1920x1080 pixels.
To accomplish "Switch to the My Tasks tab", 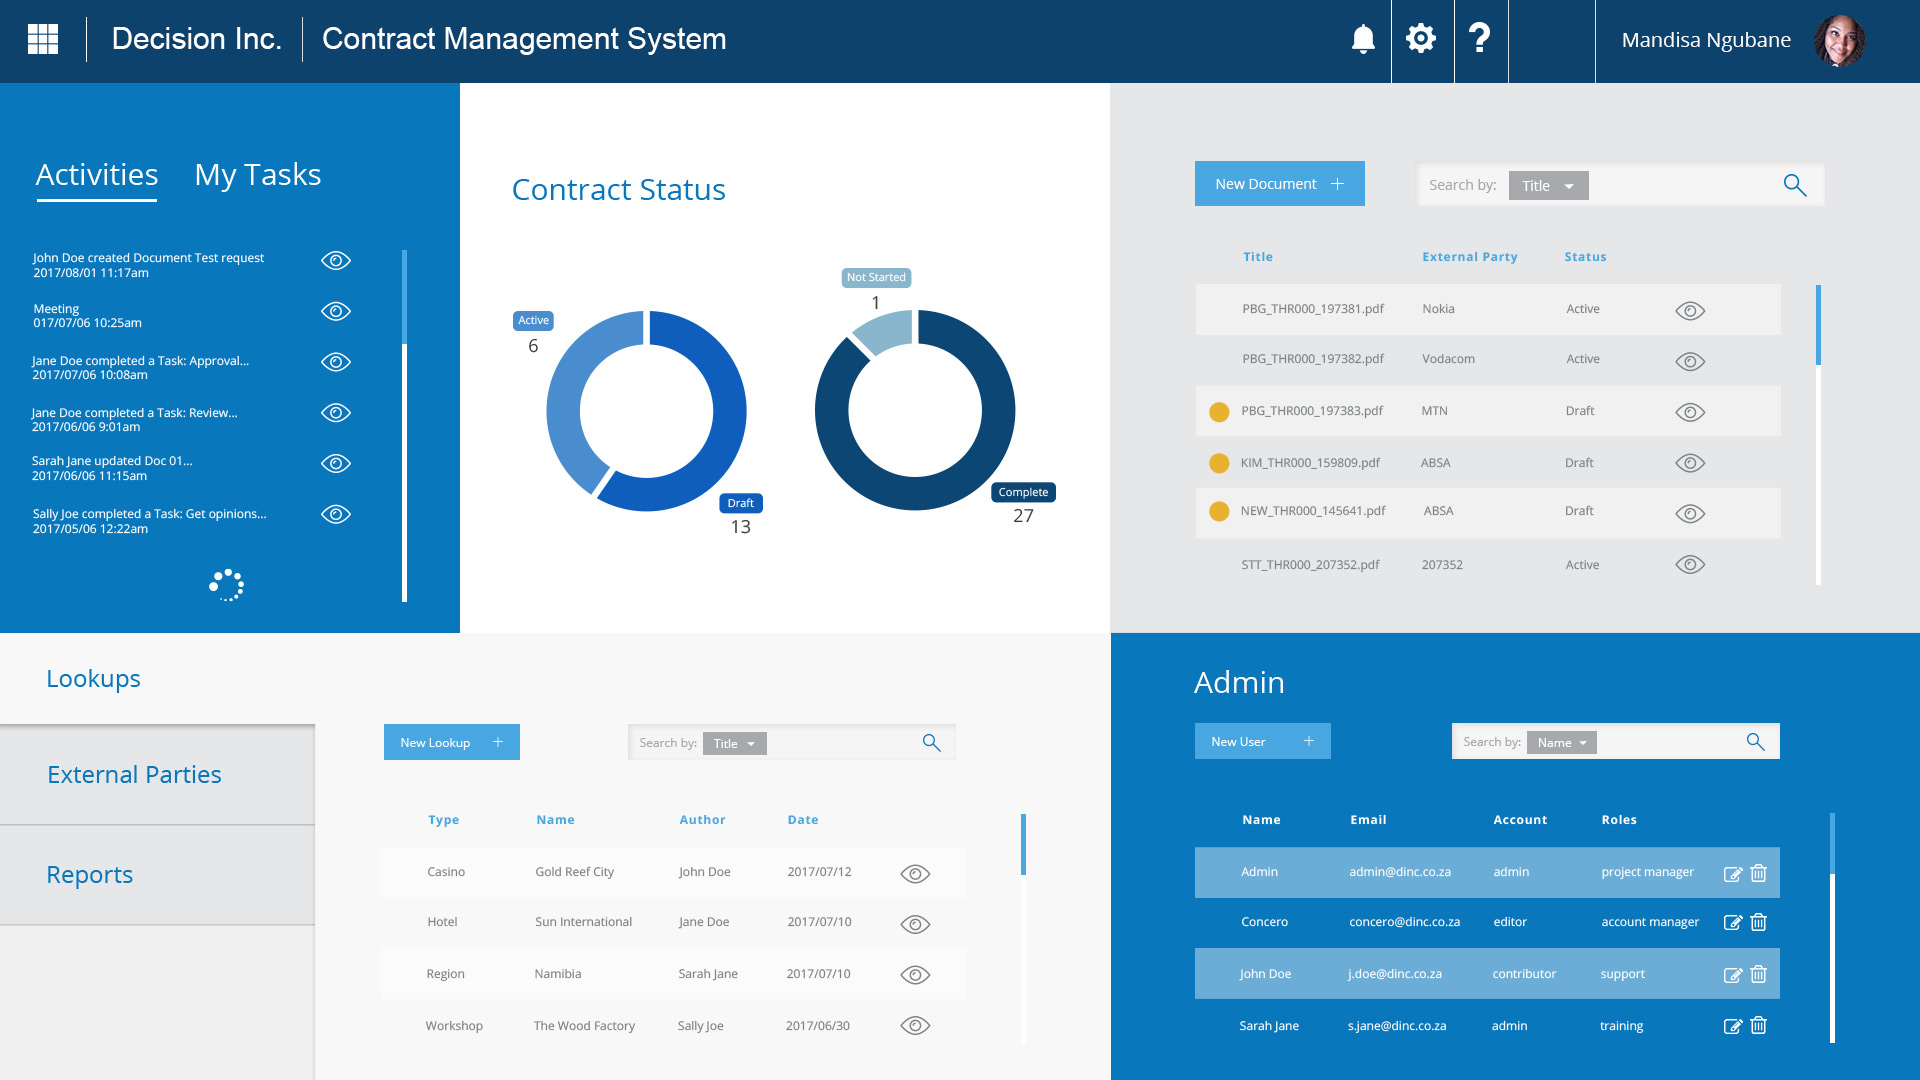I will 258,175.
